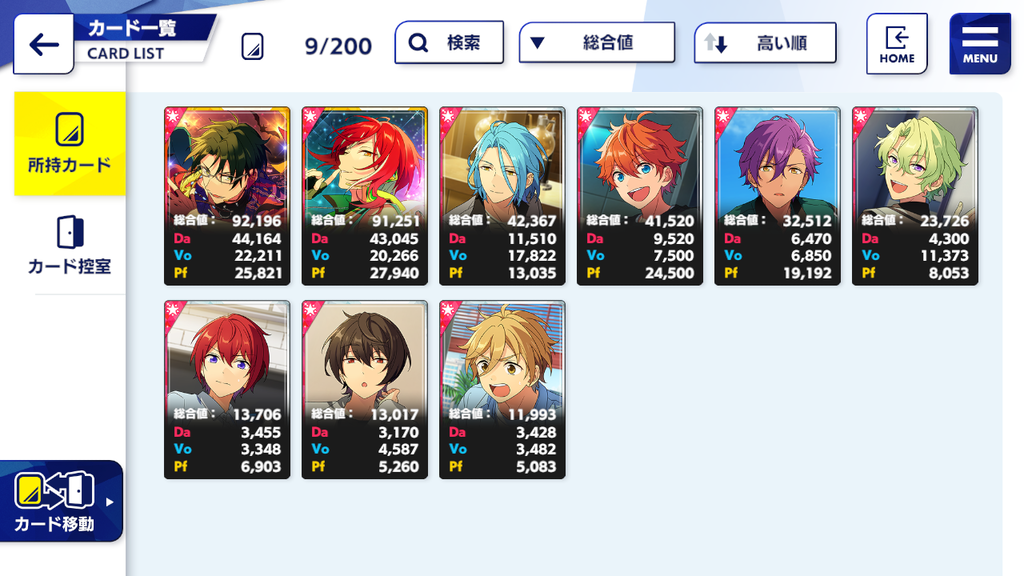Open the カード移動 card transfer button
Viewport: 1024px width, 576px height.
(61, 501)
